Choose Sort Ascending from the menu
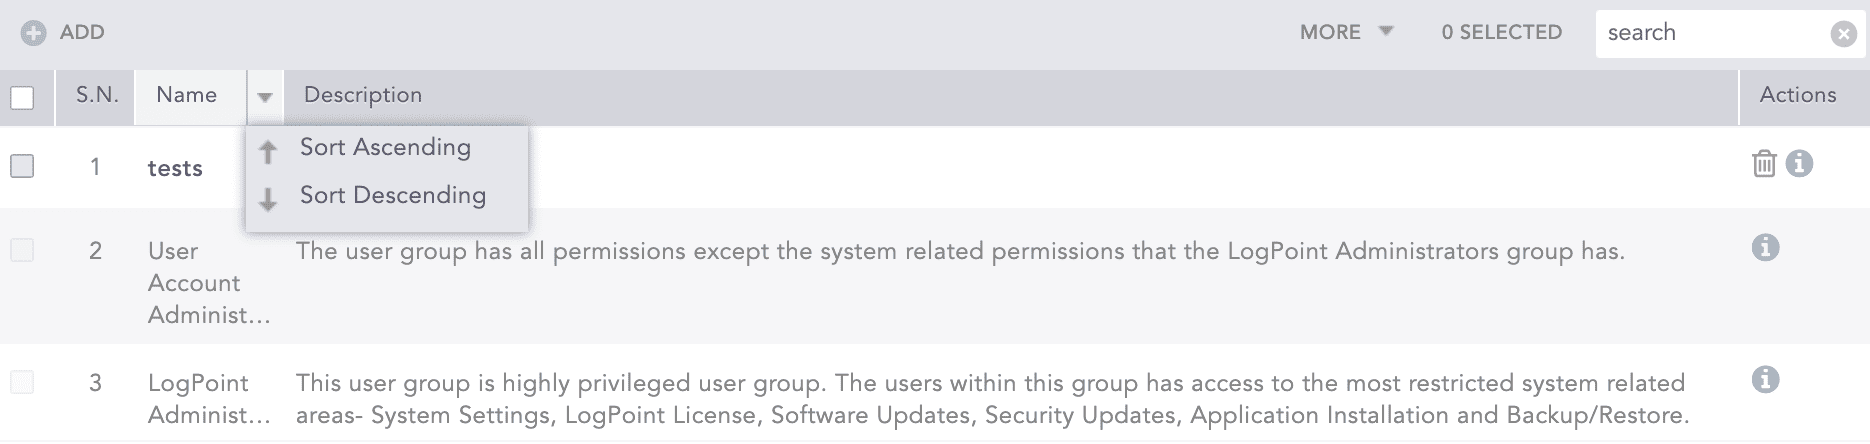This screenshot has width=1870, height=444. [x=385, y=148]
